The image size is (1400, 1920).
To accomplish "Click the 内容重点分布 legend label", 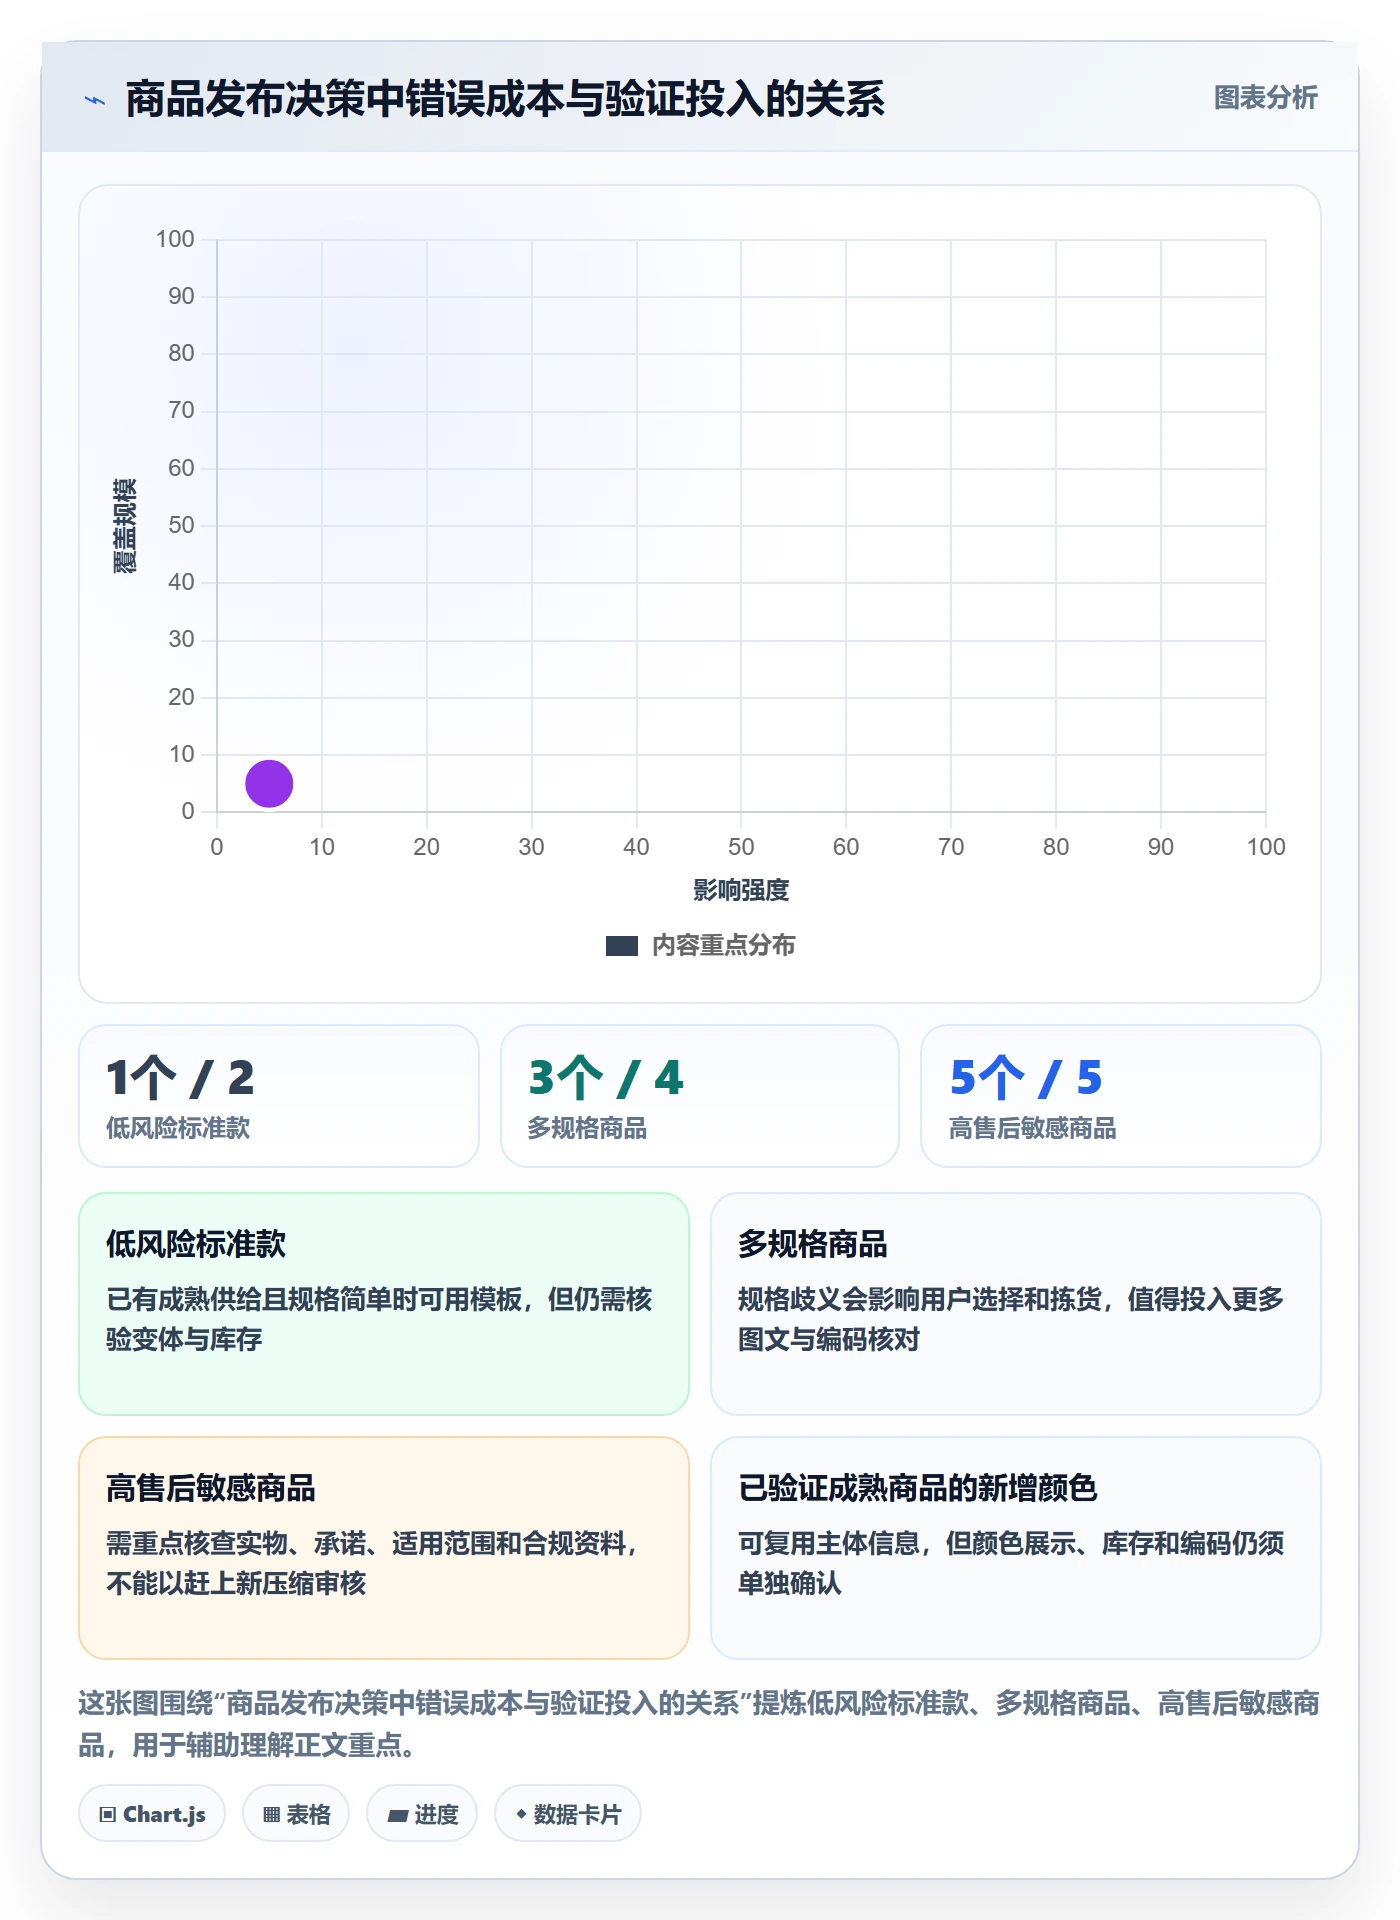I will 723,945.
